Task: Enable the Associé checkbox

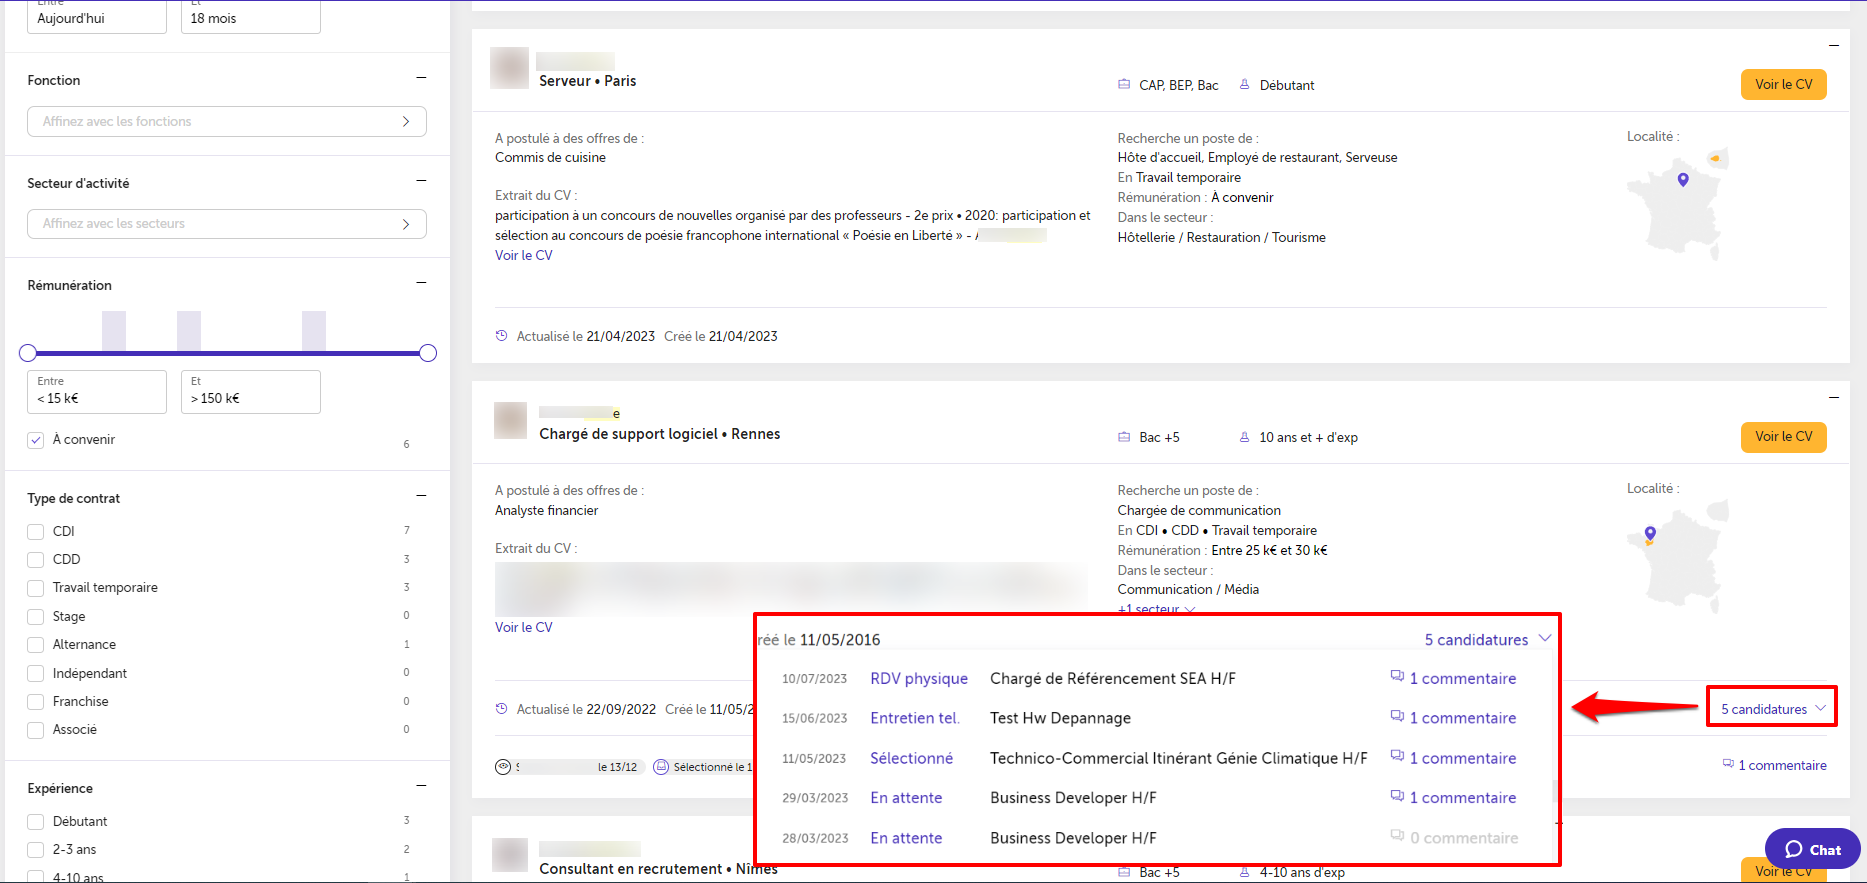Action: (36, 730)
